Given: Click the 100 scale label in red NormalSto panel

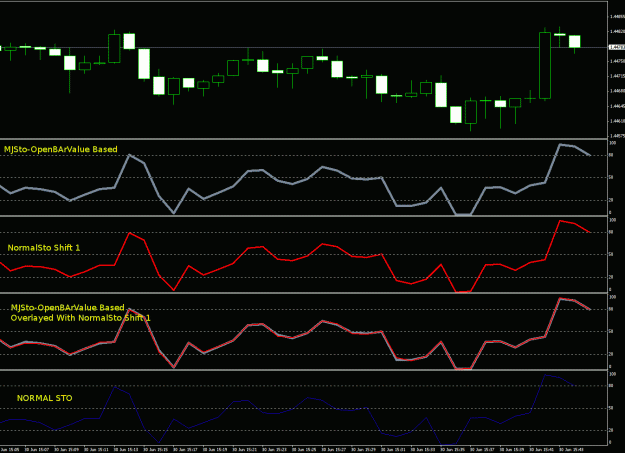Looking at the screenshot, I should 613,220.
